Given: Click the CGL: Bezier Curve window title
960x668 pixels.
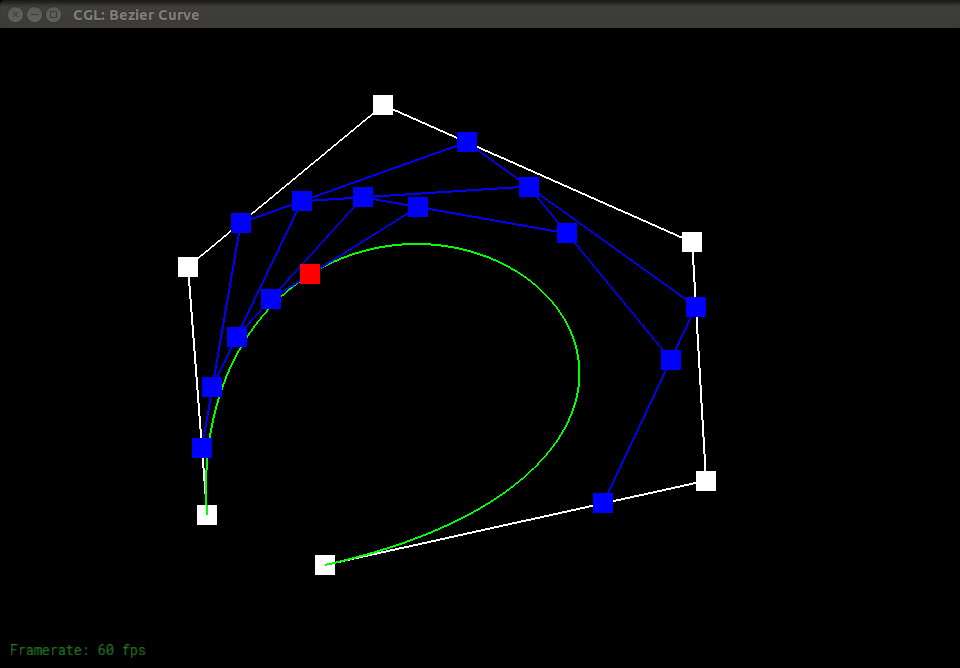Looking at the screenshot, I should tap(136, 15).
